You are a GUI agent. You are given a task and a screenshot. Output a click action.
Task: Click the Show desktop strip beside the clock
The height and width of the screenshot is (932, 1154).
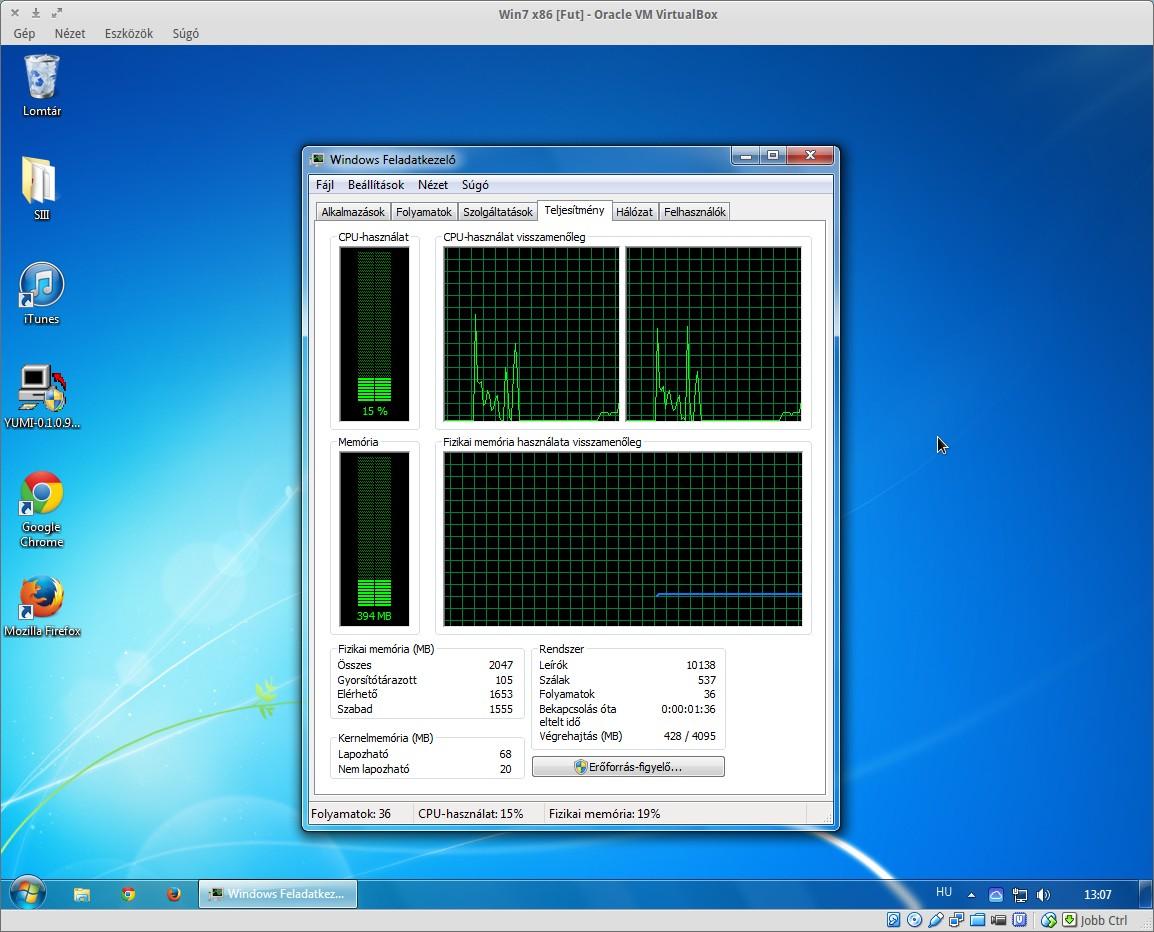tap(1148, 894)
